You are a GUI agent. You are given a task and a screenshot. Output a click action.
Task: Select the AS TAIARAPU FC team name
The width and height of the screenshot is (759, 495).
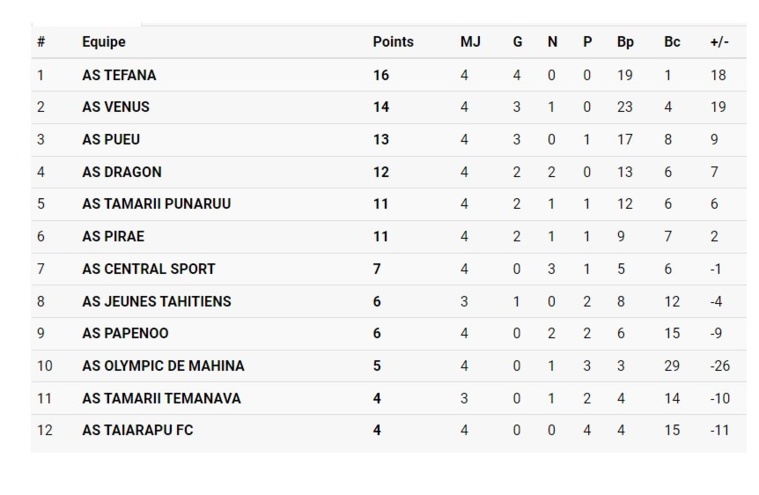coord(139,431)
